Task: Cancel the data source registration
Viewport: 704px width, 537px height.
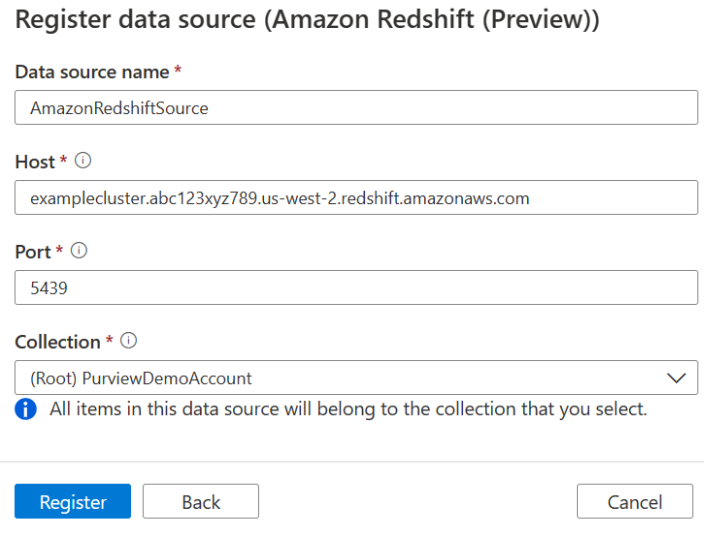Action: pos(635,502)
